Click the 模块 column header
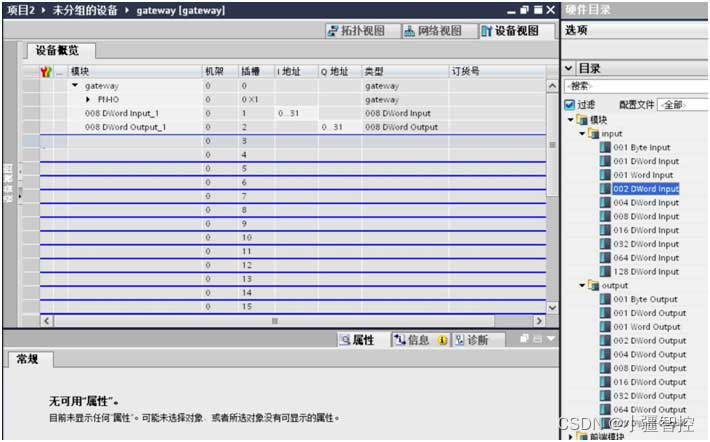 click(134, 72)
